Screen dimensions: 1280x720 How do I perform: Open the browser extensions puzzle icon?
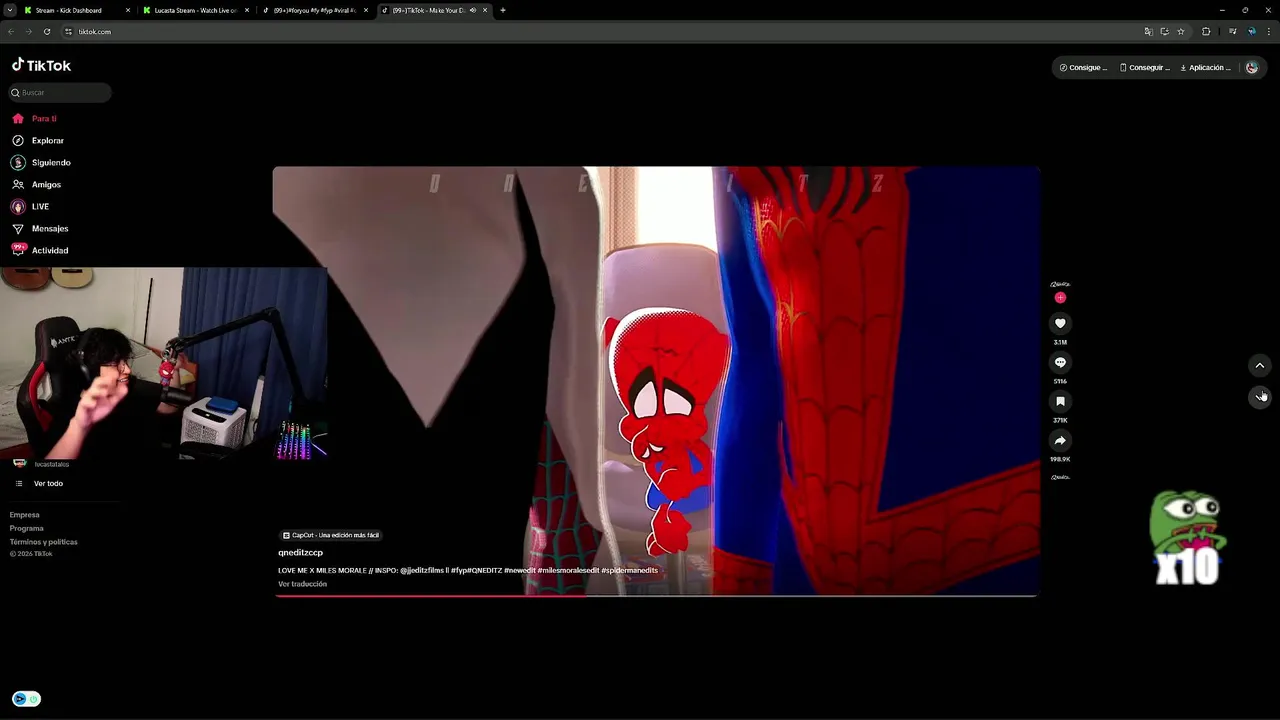point(1205,32)
